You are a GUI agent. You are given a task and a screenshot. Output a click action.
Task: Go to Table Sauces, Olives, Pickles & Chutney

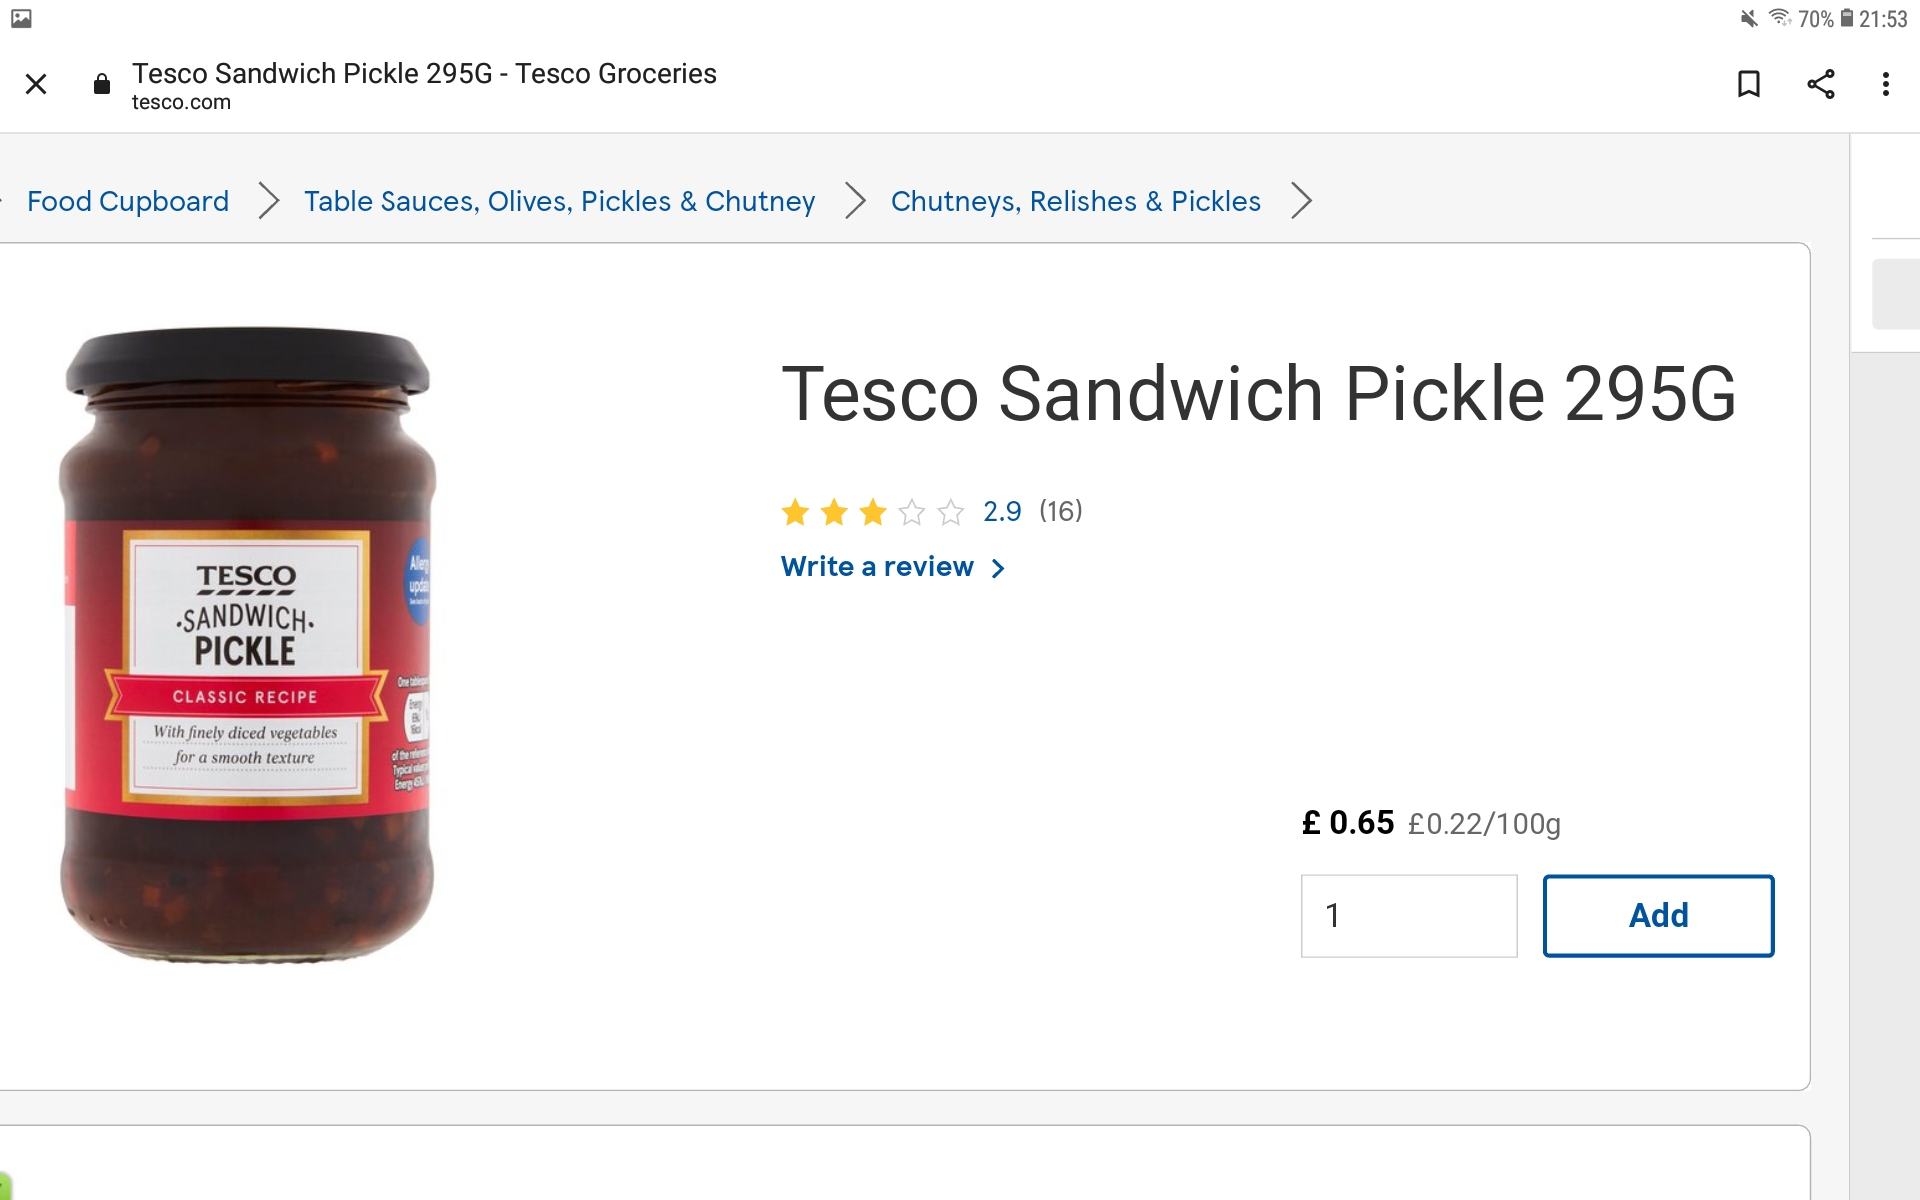point(559,201)
